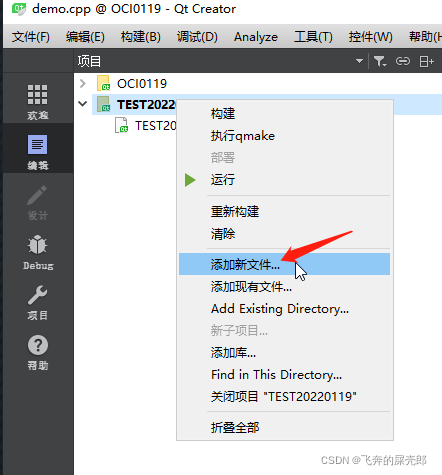
Task: Click the .pro file icon under TEST2022
Action: (121, 125)
